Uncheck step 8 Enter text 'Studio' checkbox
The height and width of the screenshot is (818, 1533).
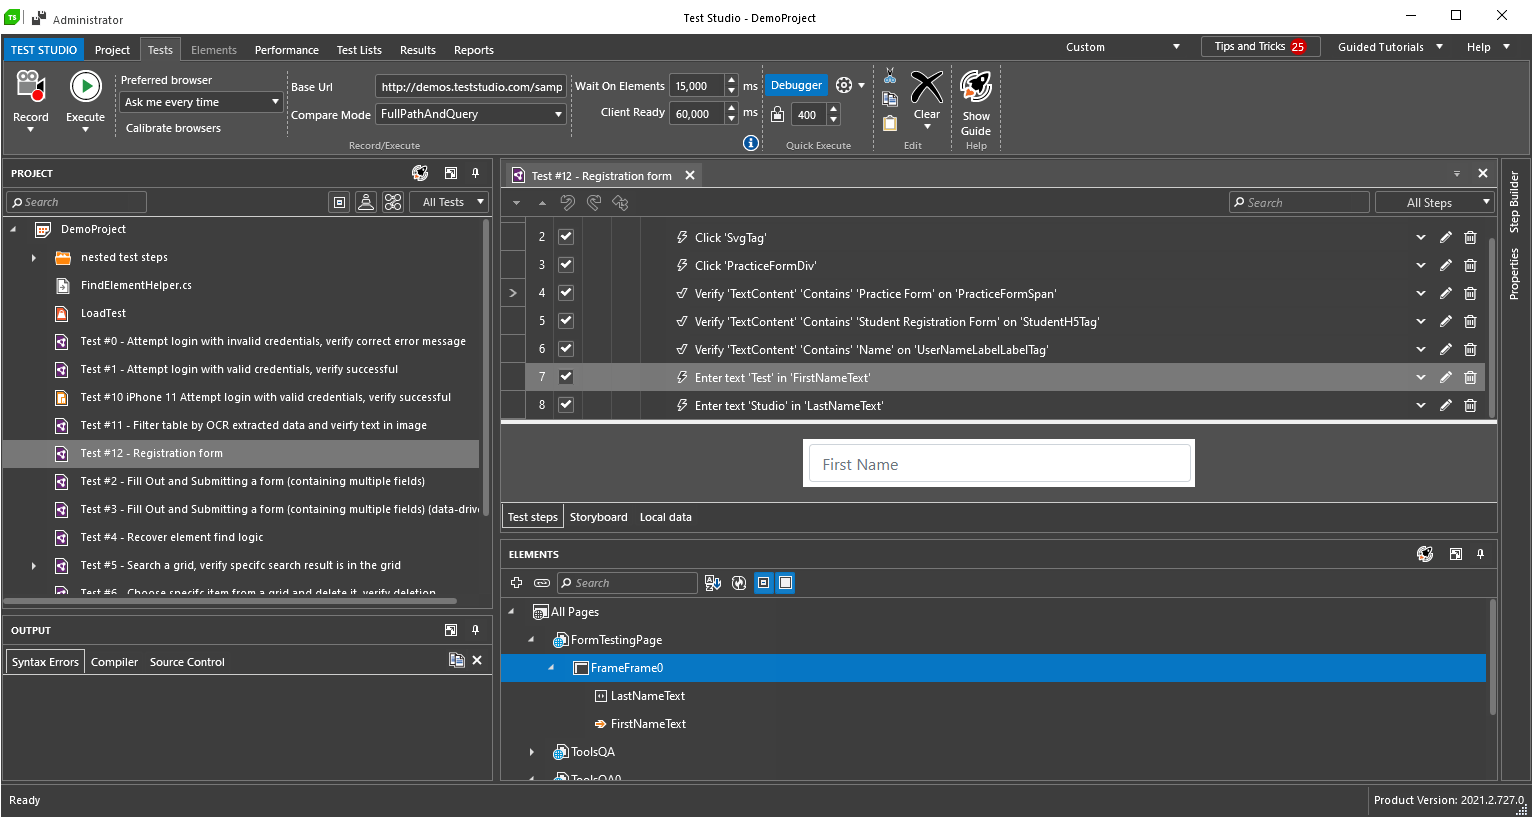point(566,405)
